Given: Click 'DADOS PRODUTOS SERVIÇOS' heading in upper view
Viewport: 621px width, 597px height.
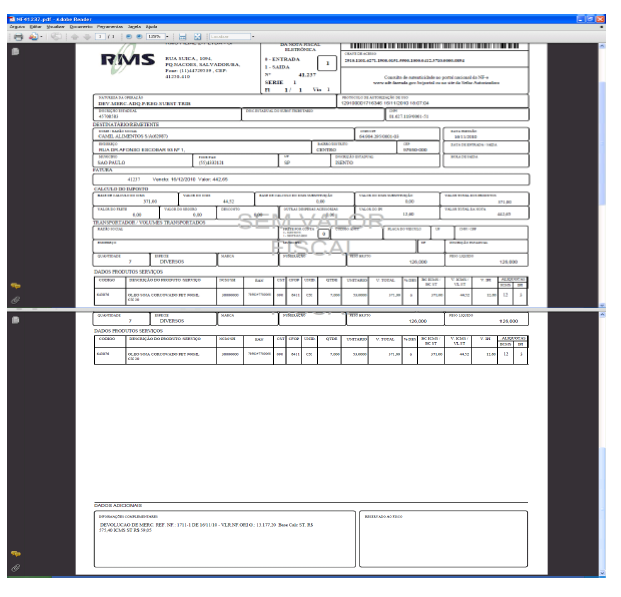Looking at the screenshot, I should [128, 272].
